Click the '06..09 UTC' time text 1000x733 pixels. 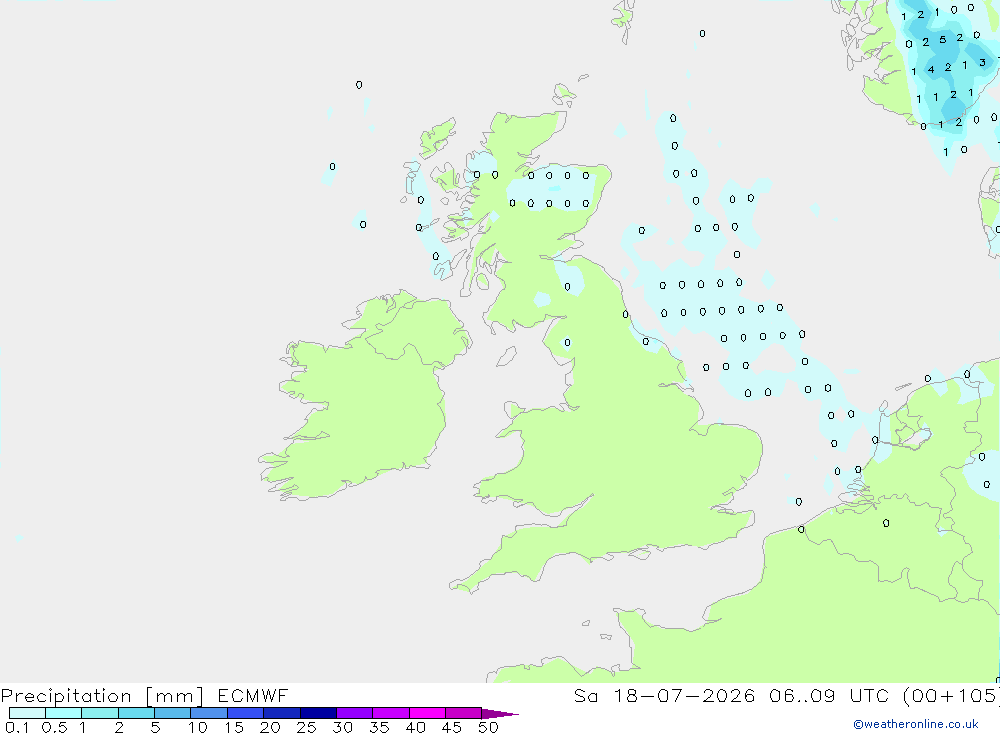(x=829, y=696)
